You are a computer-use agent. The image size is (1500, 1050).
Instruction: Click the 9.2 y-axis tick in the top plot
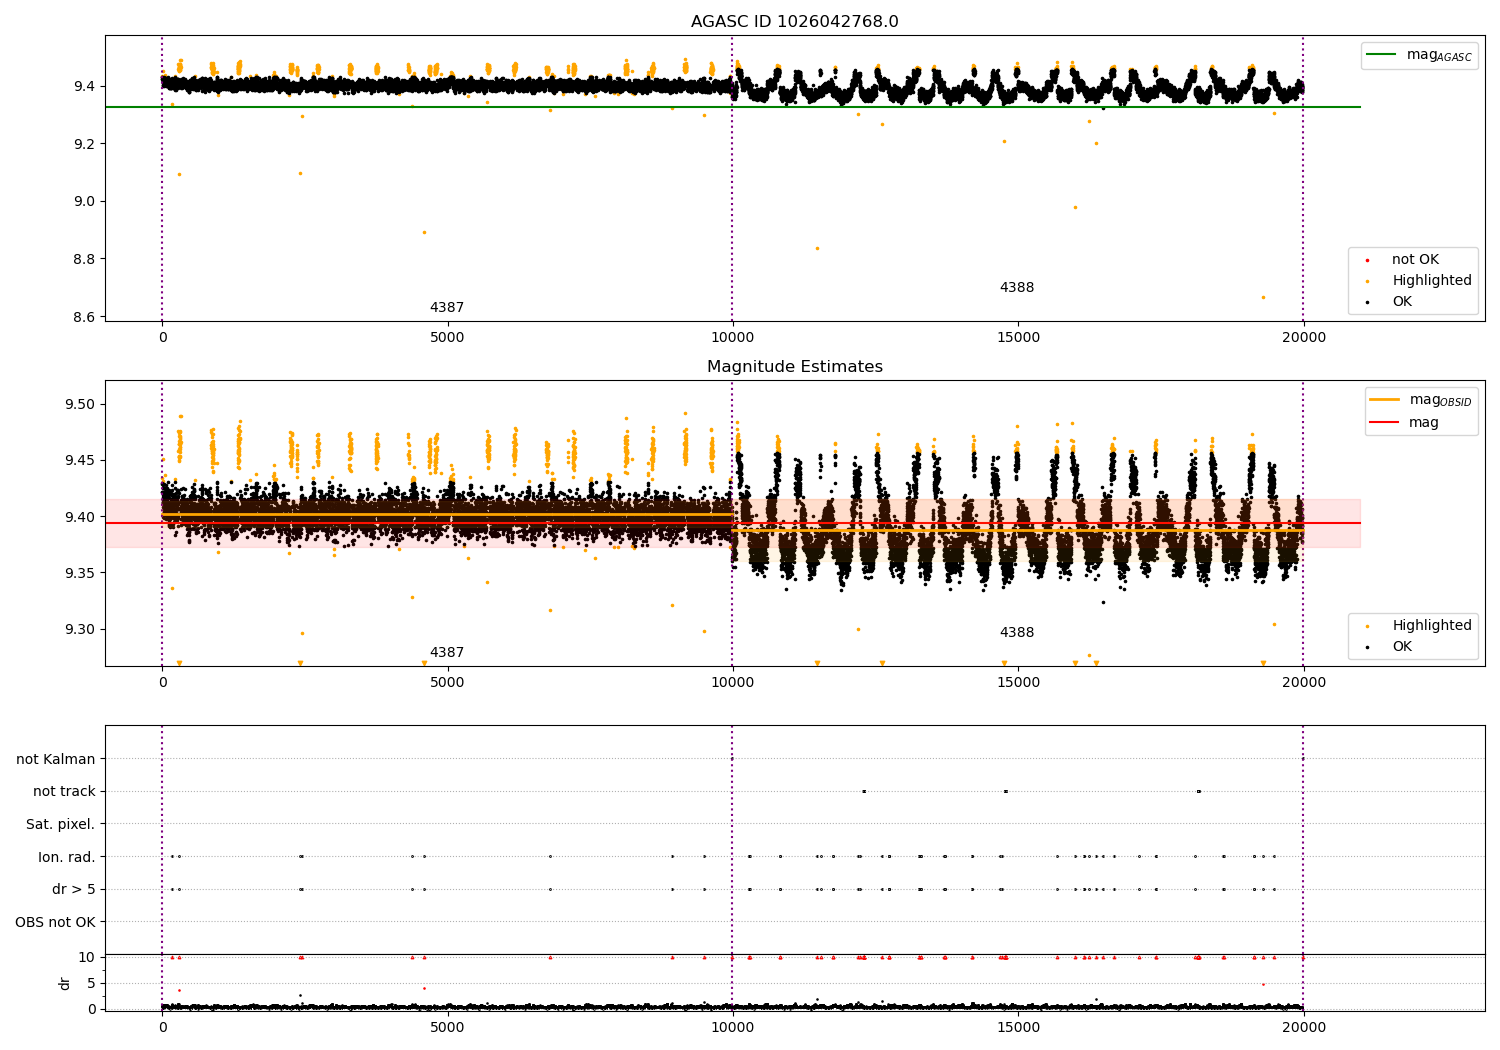85,144
